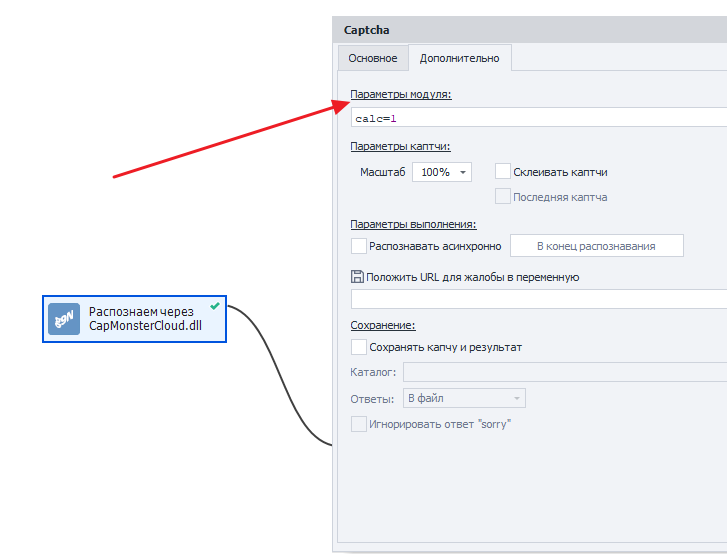Click the save-to-variable floppy disk icon
The height and width of the screenshot is (554, 727).
[x=357, y=277]
